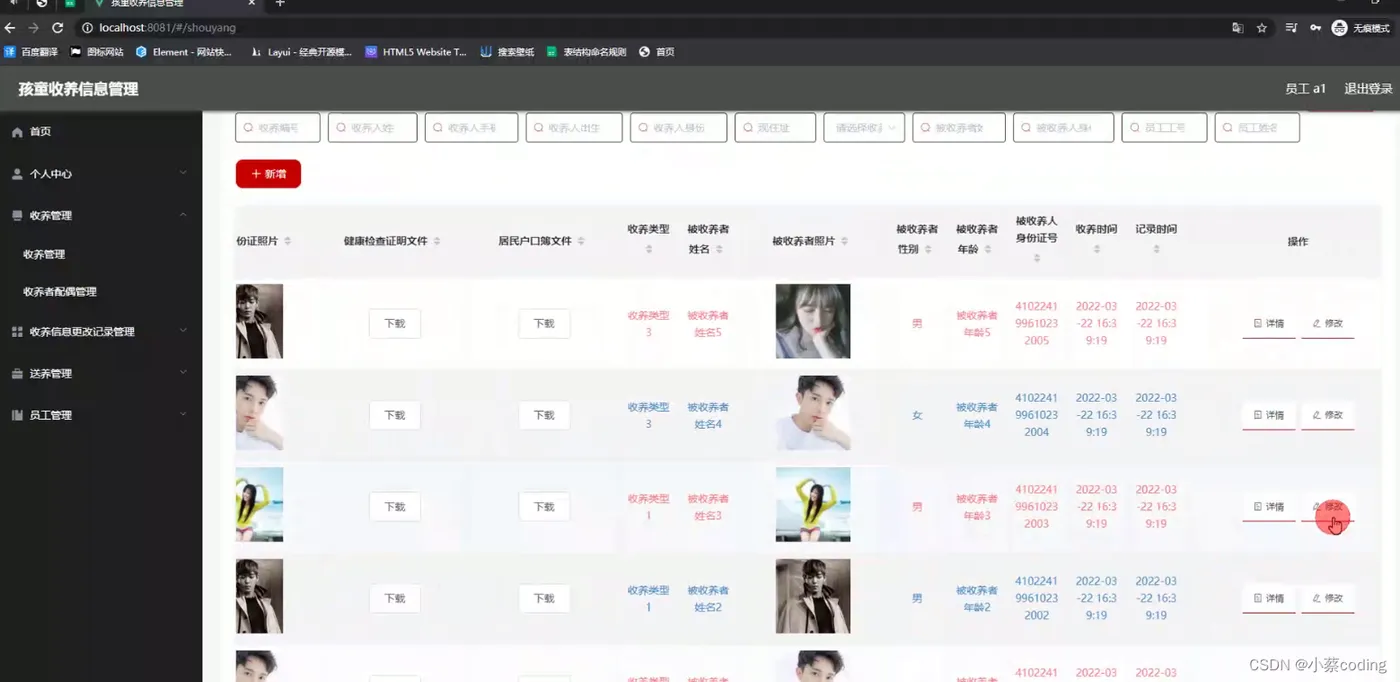
Task: Open 被收养者照片 thumbnail in 姓名5 row
Action: click(x=813, y=321)
